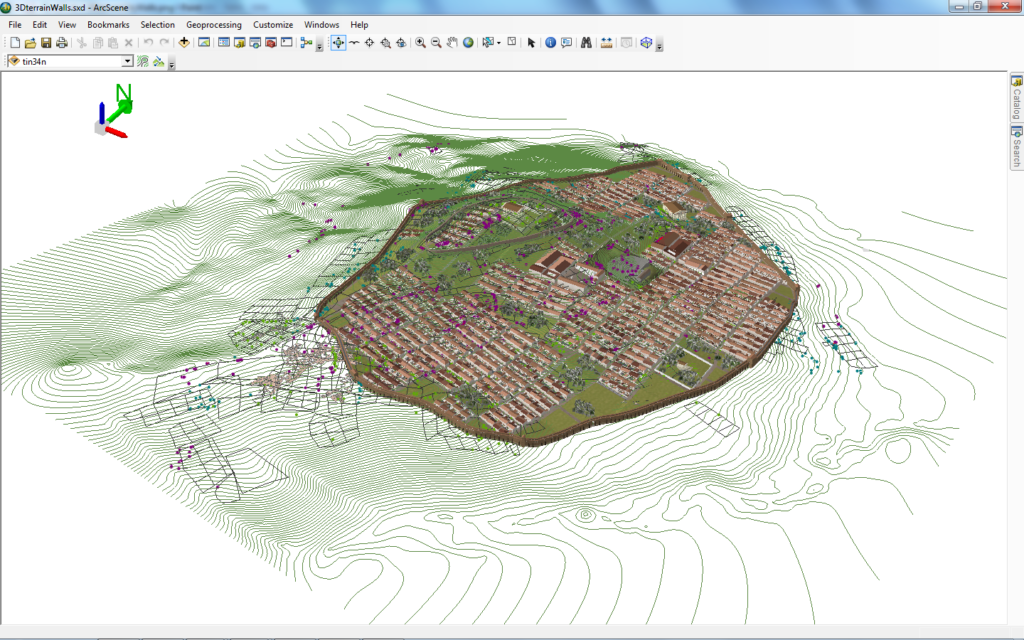Open the Customize menu
Viewport: 1024px width, 640px height.
click(x=273, y=25)
